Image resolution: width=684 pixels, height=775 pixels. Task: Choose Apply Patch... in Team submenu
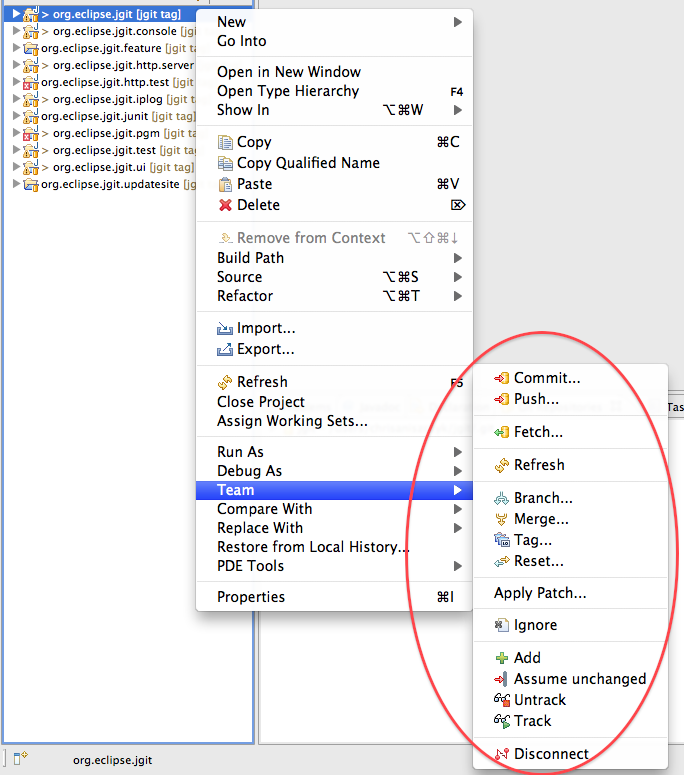click(570, 593)
